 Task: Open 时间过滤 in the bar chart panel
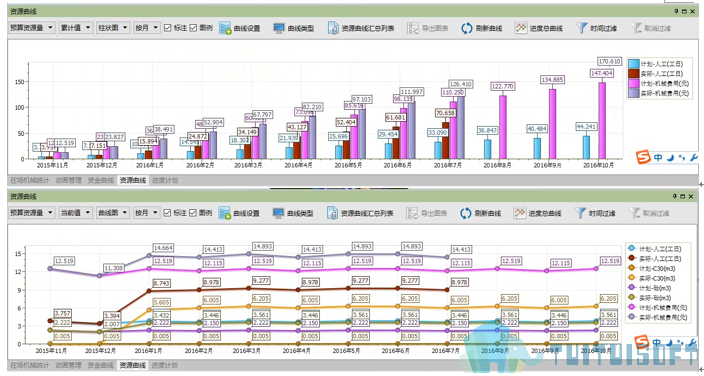tap(596, 28)
